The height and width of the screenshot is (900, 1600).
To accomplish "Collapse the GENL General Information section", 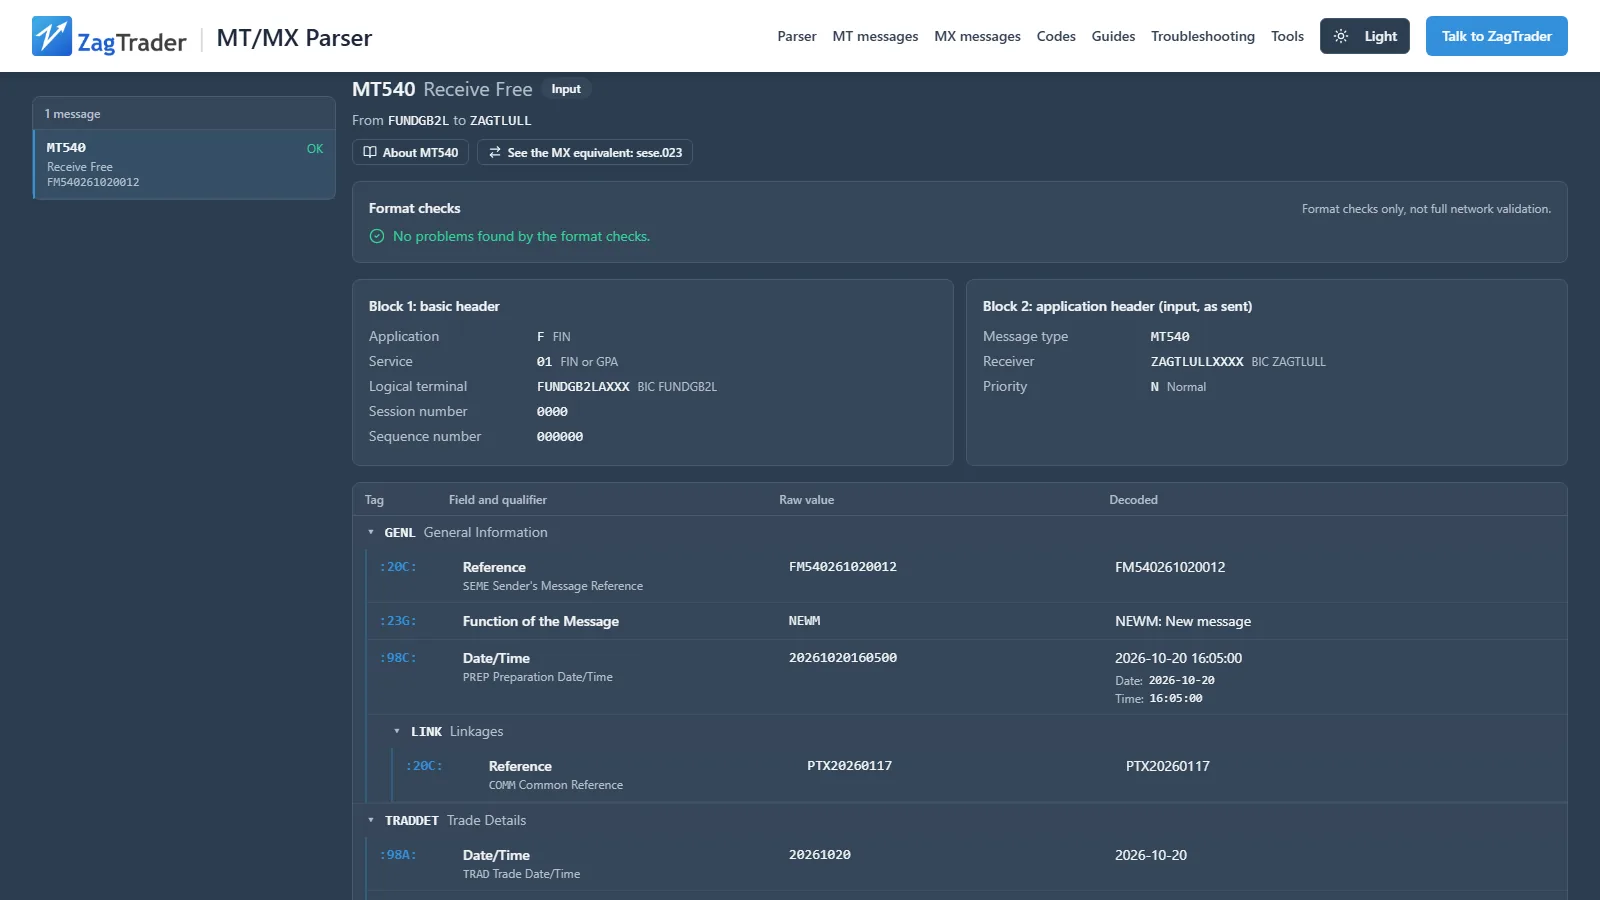I will pyautogui.click(x=371, y=532).
